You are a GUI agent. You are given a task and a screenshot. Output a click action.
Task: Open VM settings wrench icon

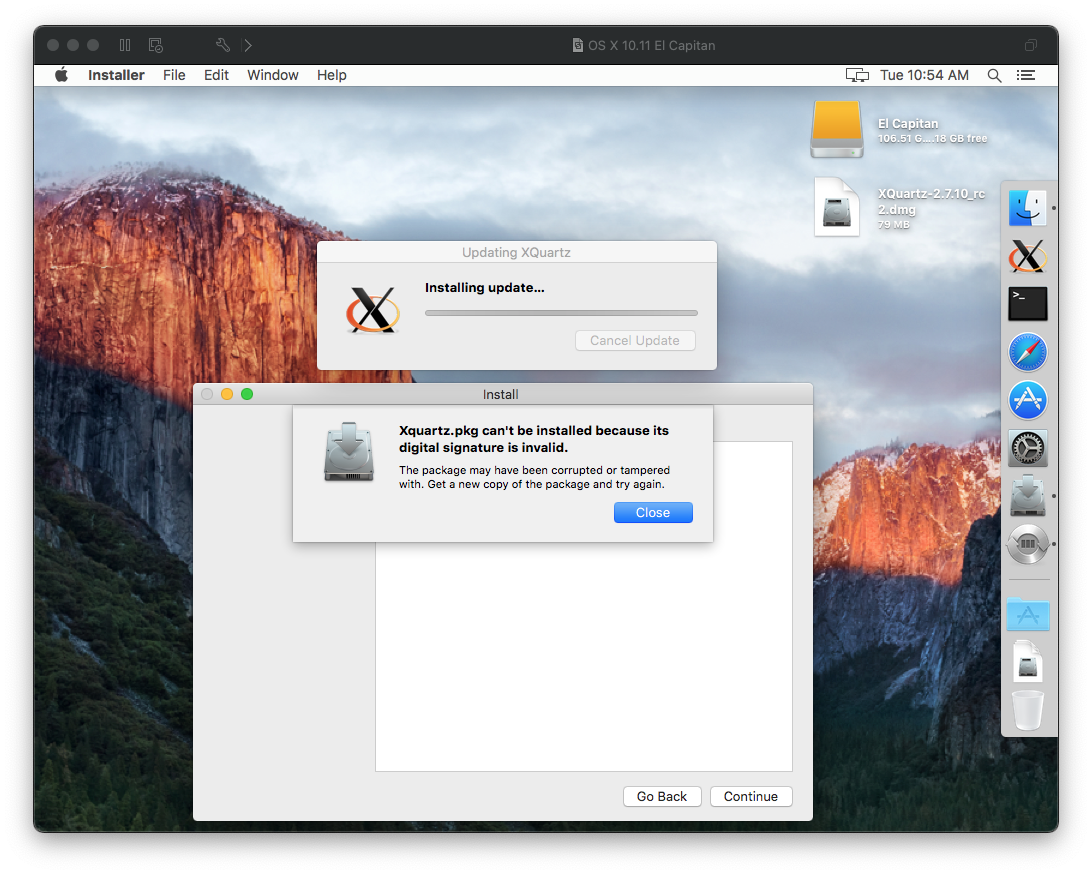tap(223, 45)
